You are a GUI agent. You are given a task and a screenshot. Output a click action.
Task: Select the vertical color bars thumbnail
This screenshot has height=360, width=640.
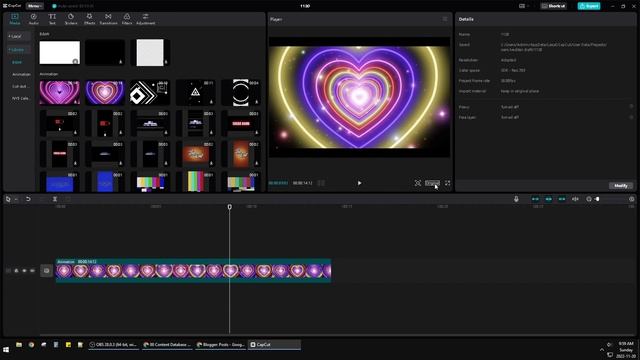(x=196, y=182)
